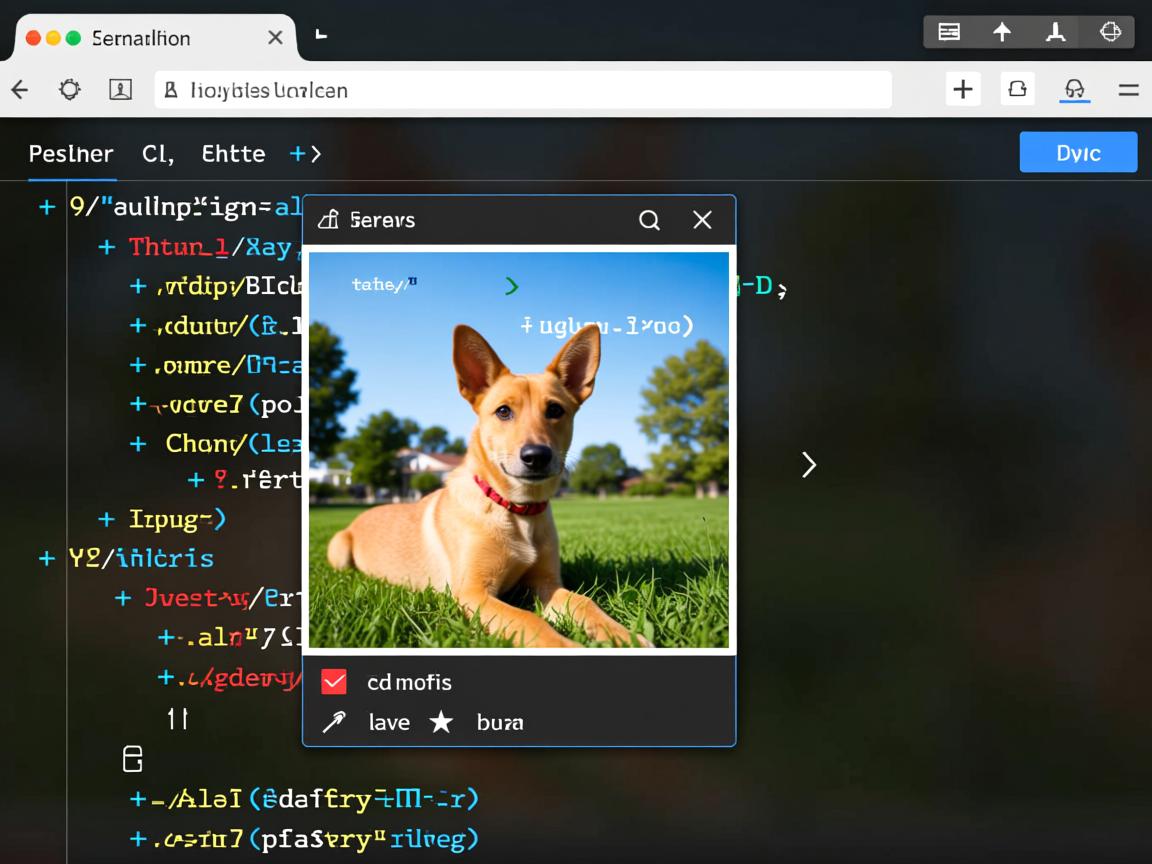Image resolution: width=1152 pixels, height=864 pixels.
Task: Click the pin icon beside lave
Action: tap(334, 722)
